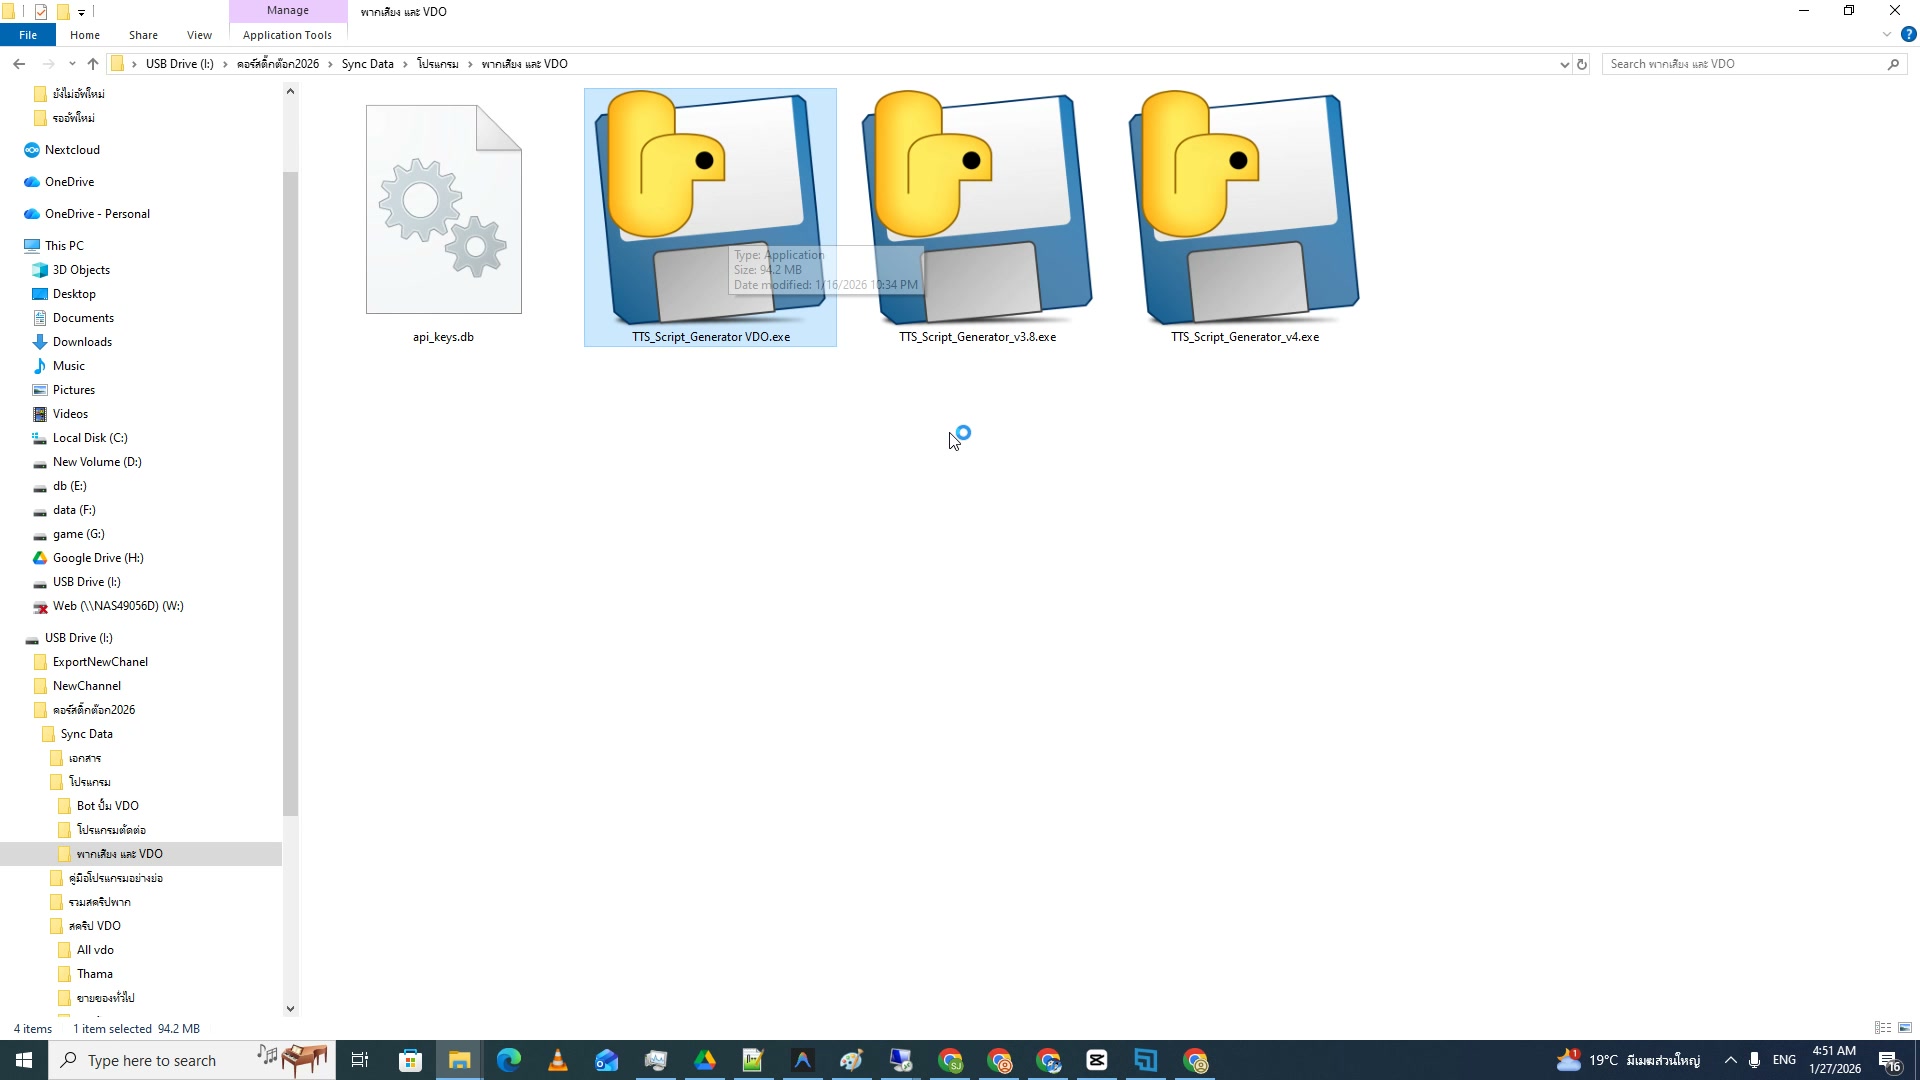Launch VLC media player from the taskbar
This screenshot has width=1920, height=1080.
point(557,1060)
